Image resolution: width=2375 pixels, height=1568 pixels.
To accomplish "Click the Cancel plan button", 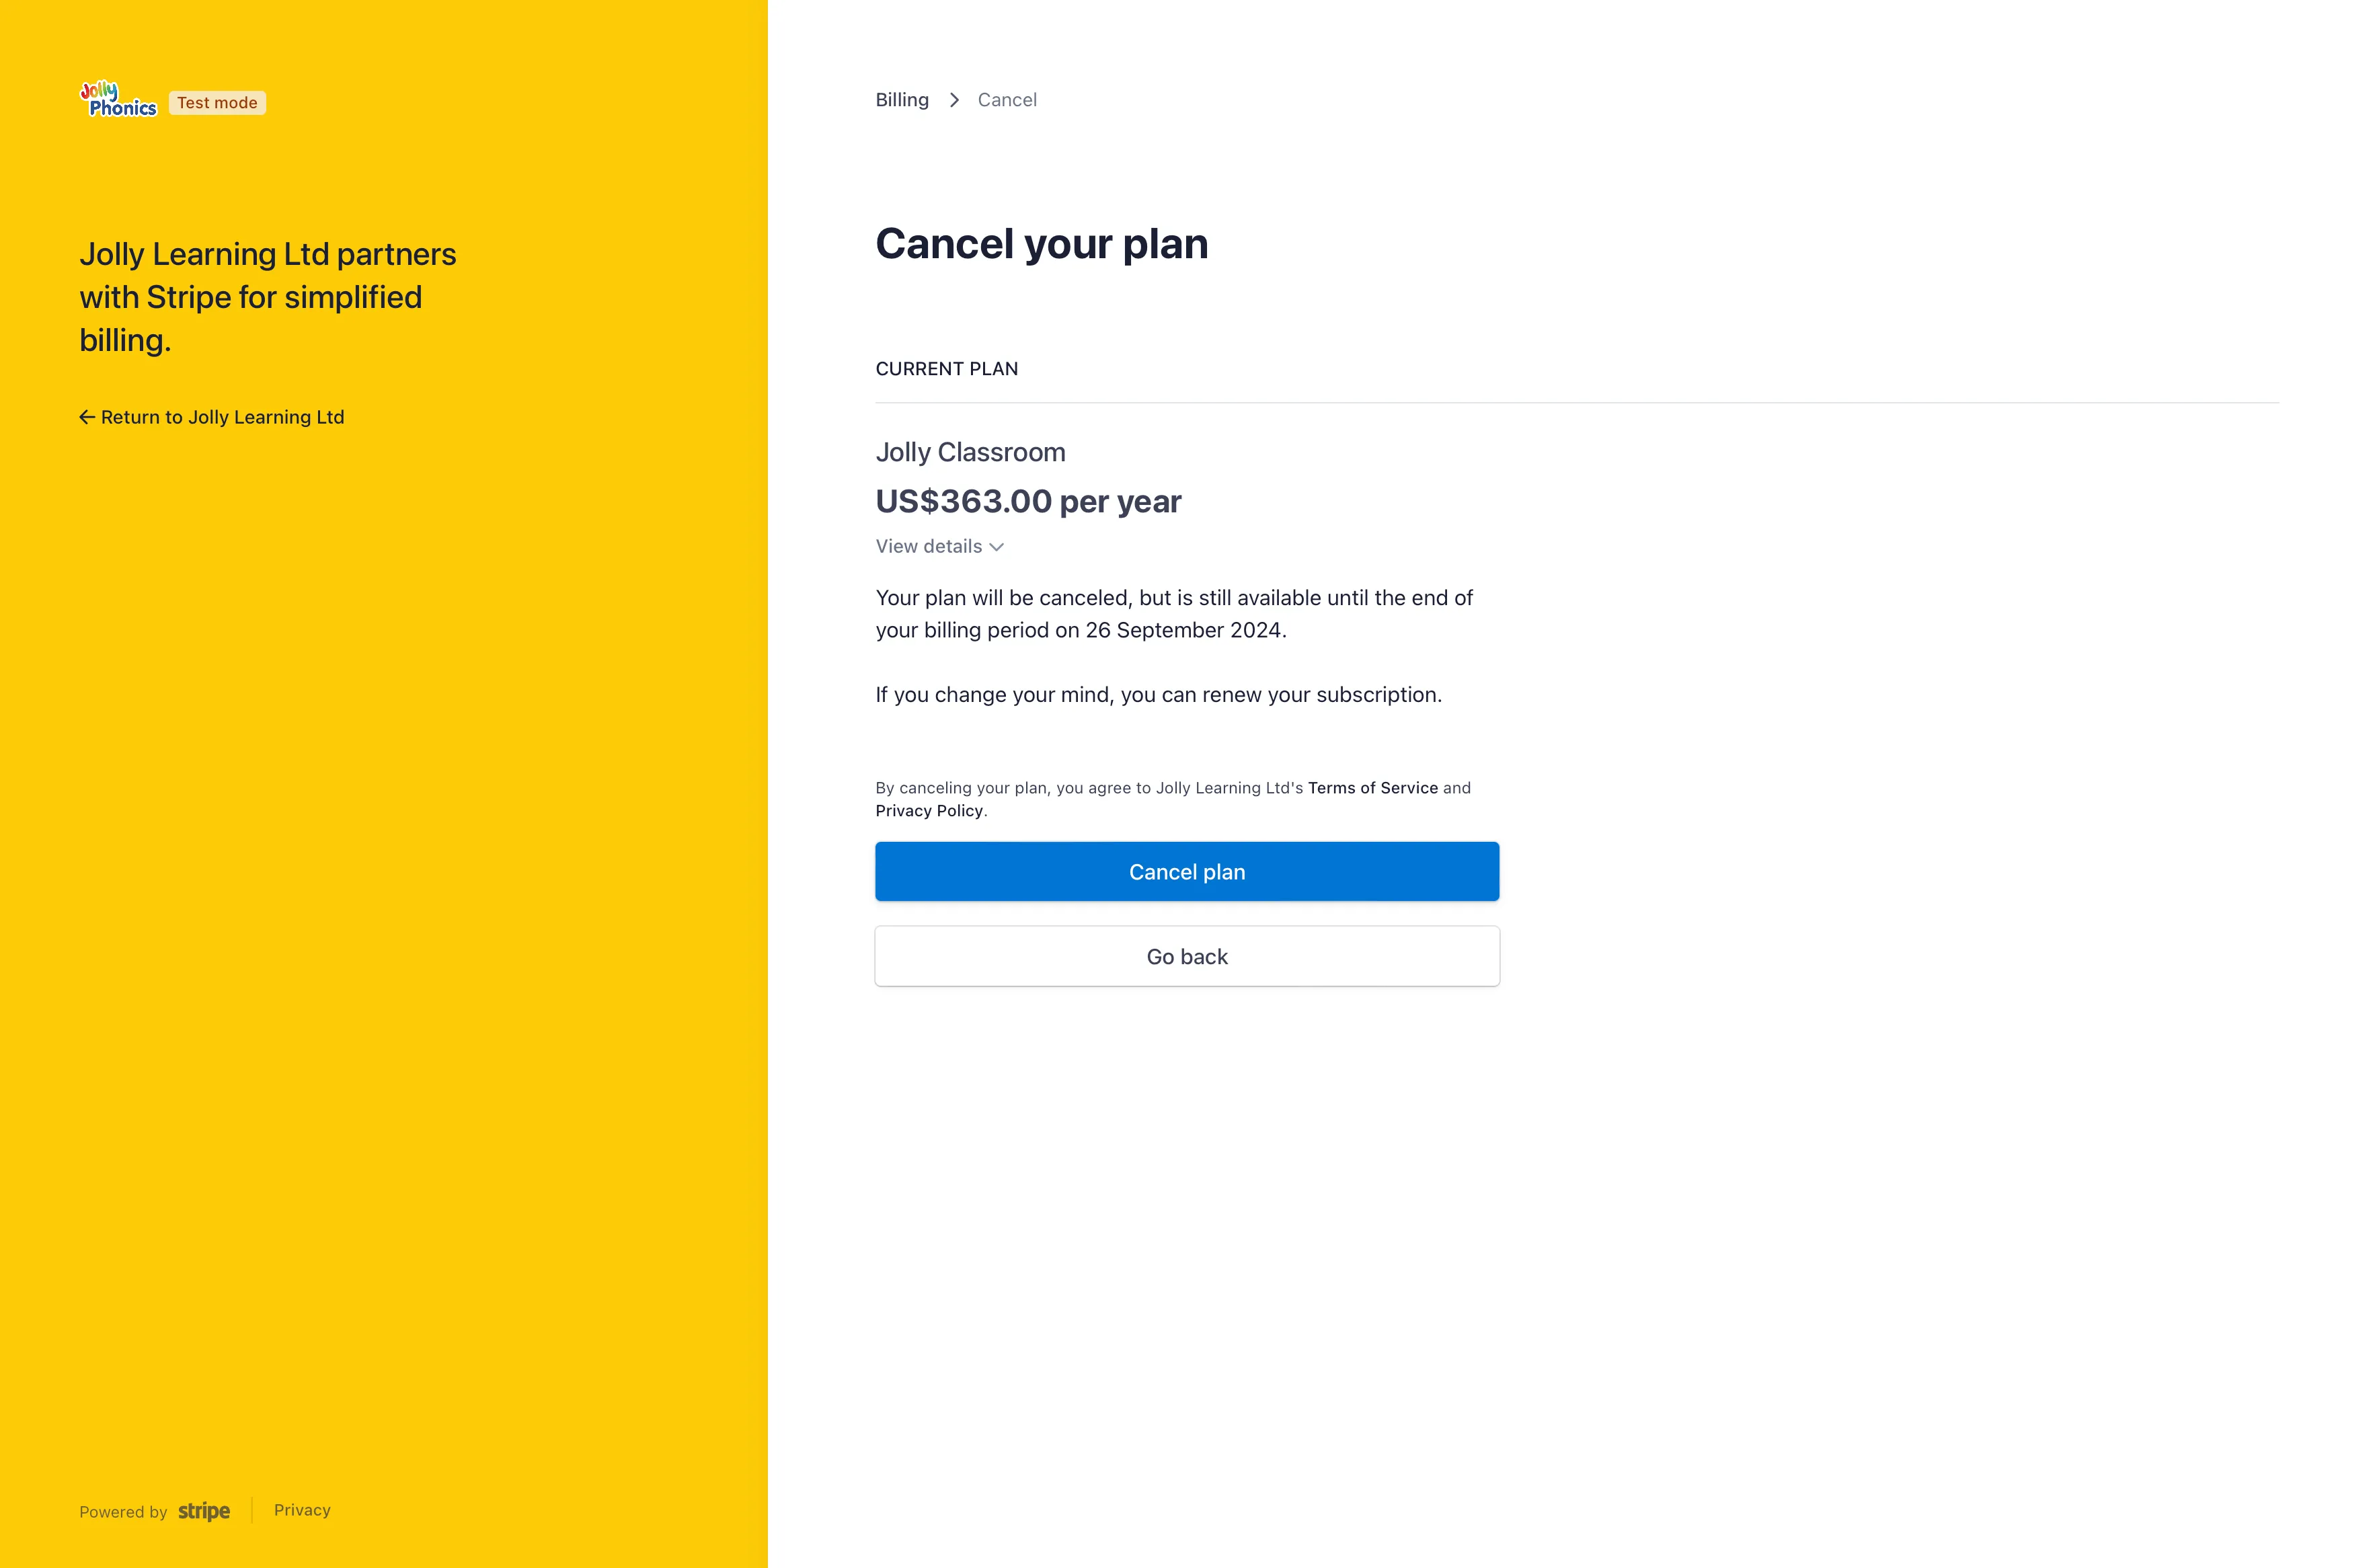I will tap(1186, 871).
